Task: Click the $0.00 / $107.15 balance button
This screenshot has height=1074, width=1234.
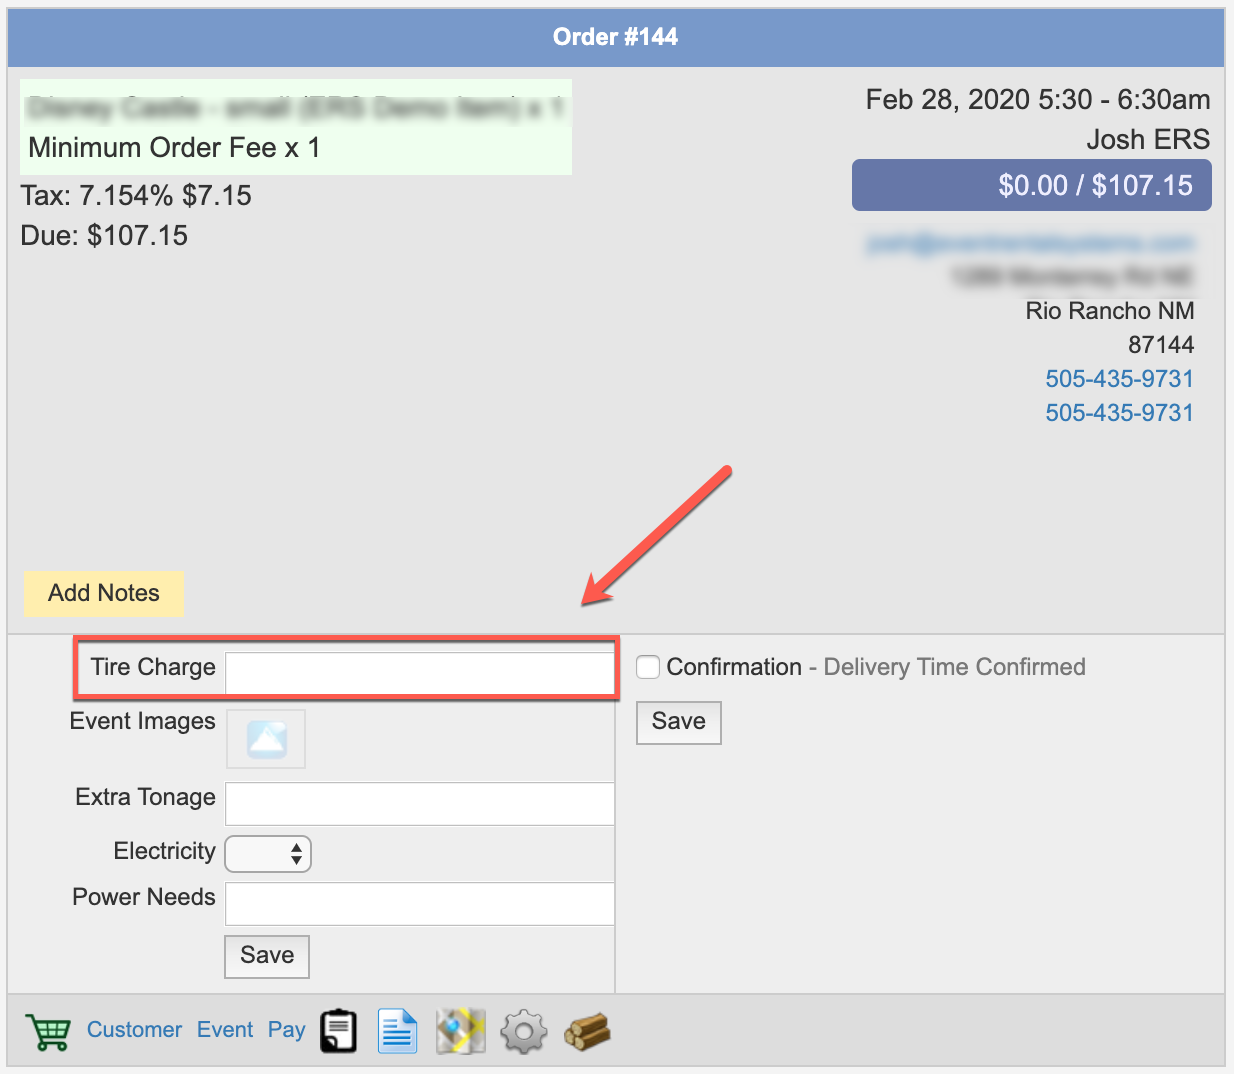Action: 1031,185
